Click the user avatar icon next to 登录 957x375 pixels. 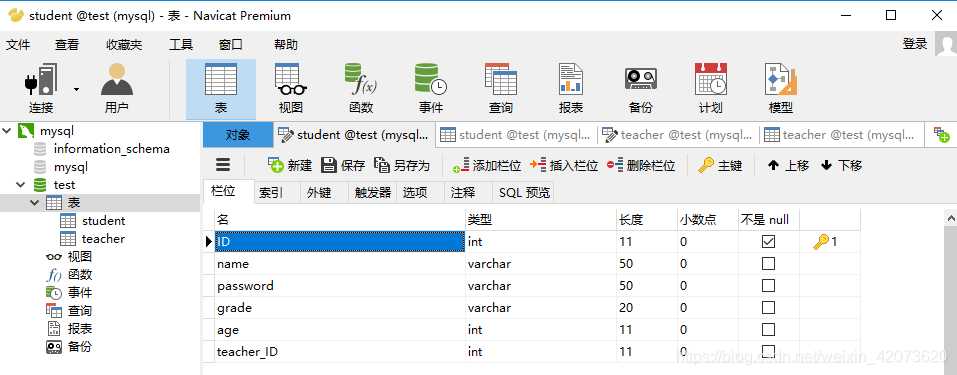pyautogui.click(x=945, y=44)
